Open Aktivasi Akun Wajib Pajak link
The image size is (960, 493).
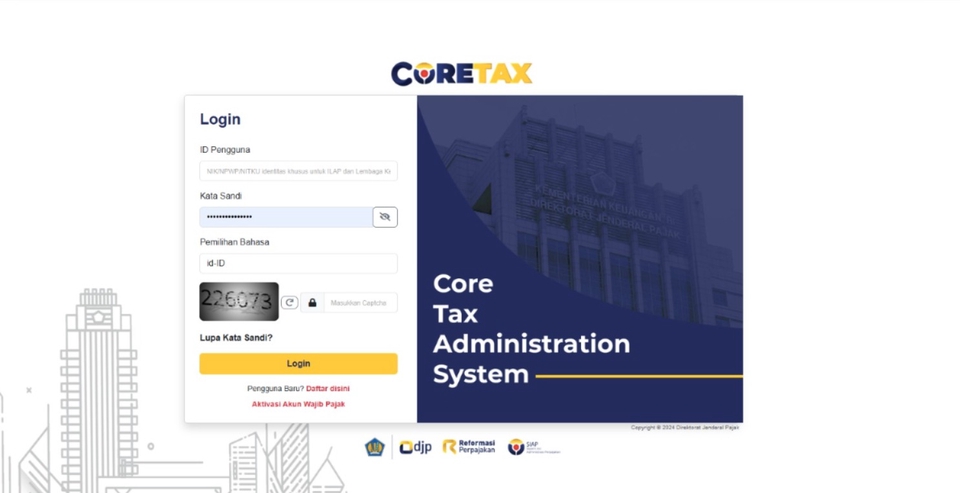(299, 404)
